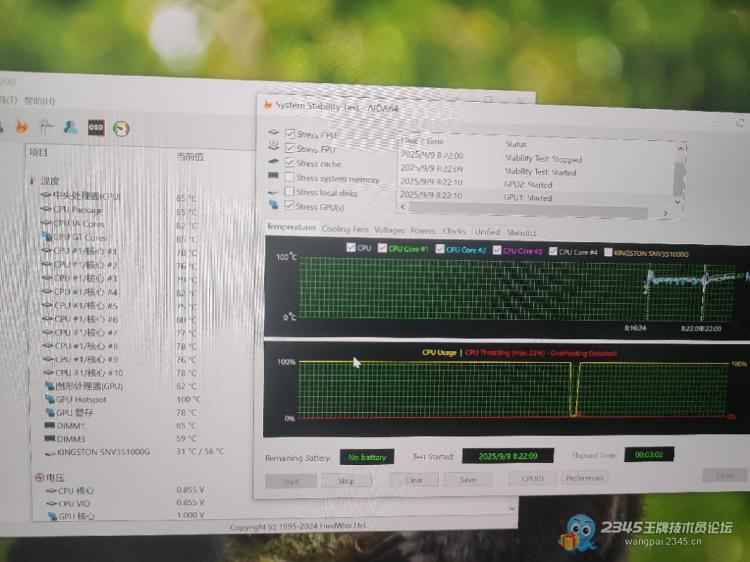Click the log list scroll-up arrow

(680, 149)
